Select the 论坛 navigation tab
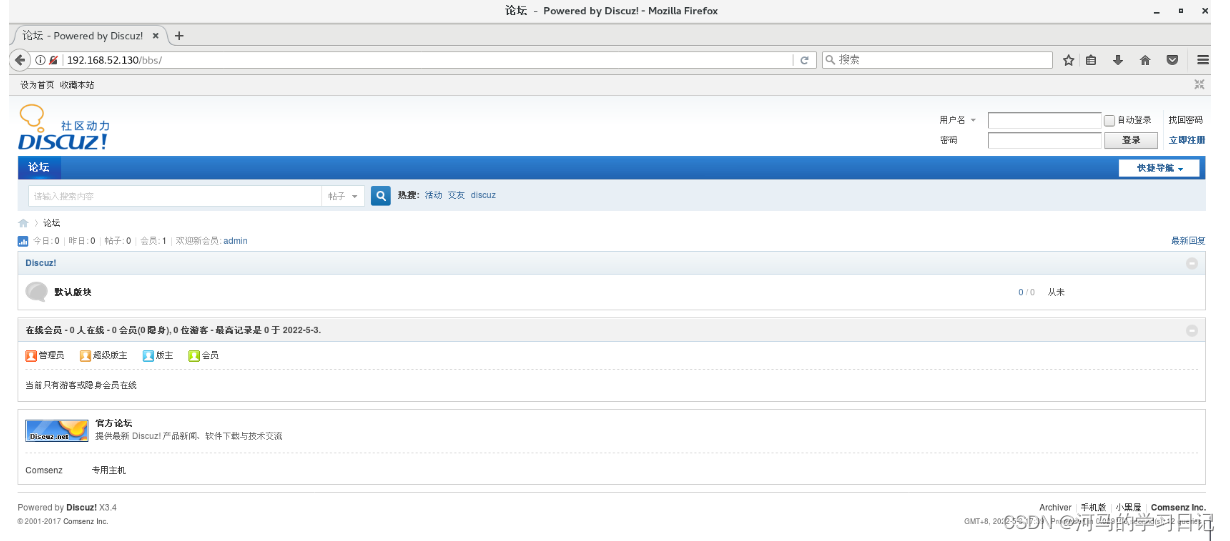Screen dimensions: 1230x541 click(x=39, y=168)
